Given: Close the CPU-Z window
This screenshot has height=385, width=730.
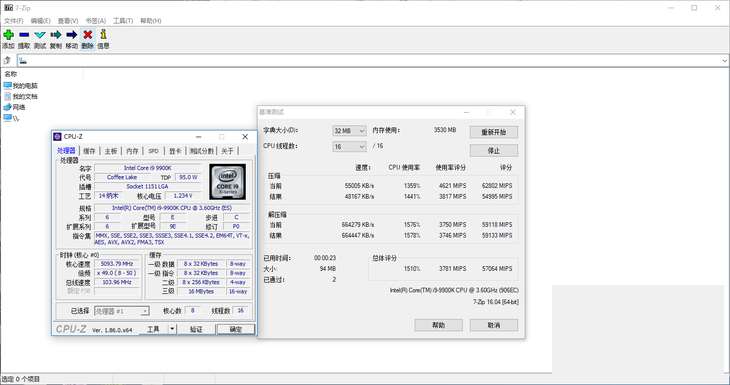Looking at the screenshot, I should point(245,136).
